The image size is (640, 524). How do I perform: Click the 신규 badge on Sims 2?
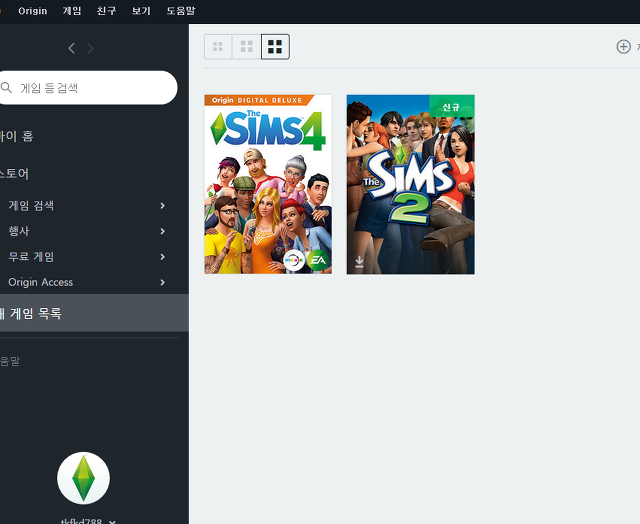tap(452, 107)
